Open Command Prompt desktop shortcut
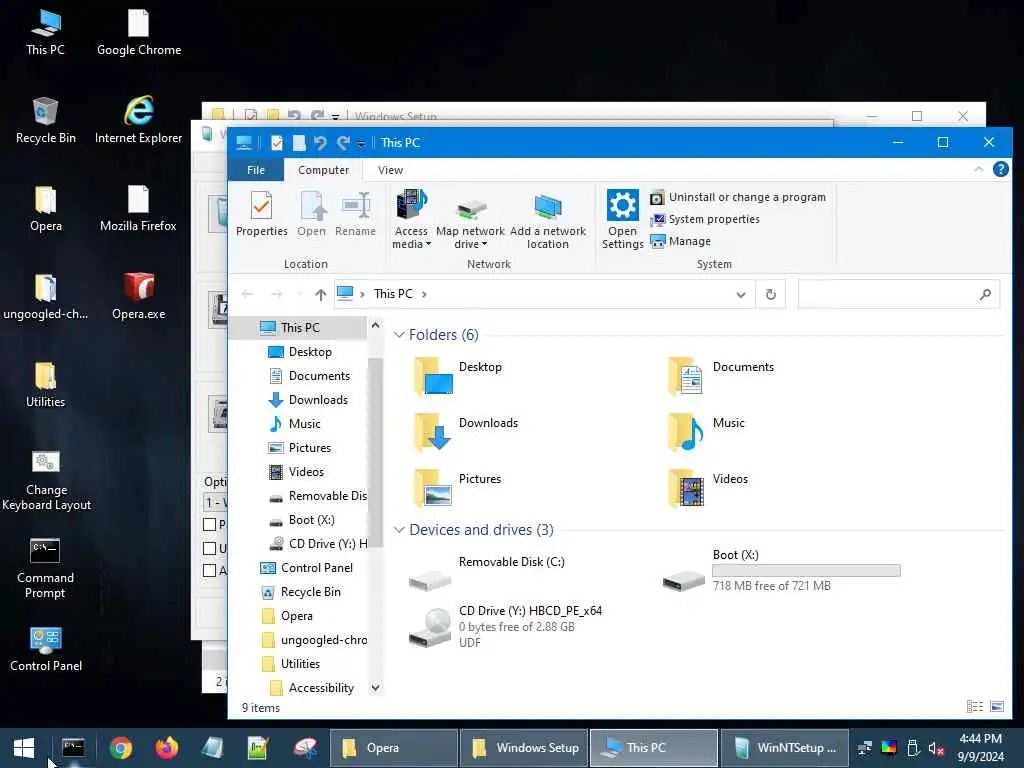Image resolution: width=1024 pixels, height=768 pixels. (x=45, y=568)
